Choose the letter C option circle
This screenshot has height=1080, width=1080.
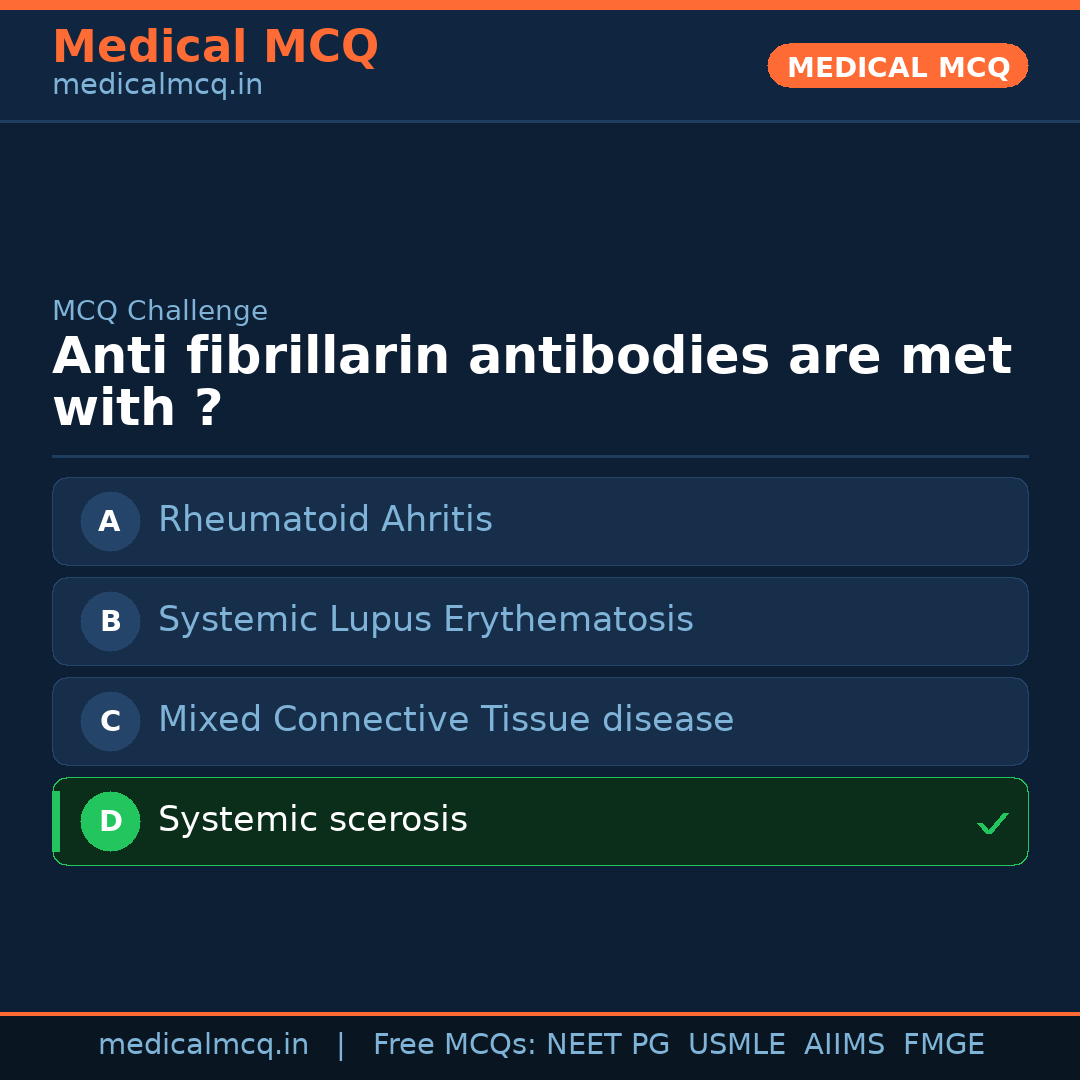110,721
